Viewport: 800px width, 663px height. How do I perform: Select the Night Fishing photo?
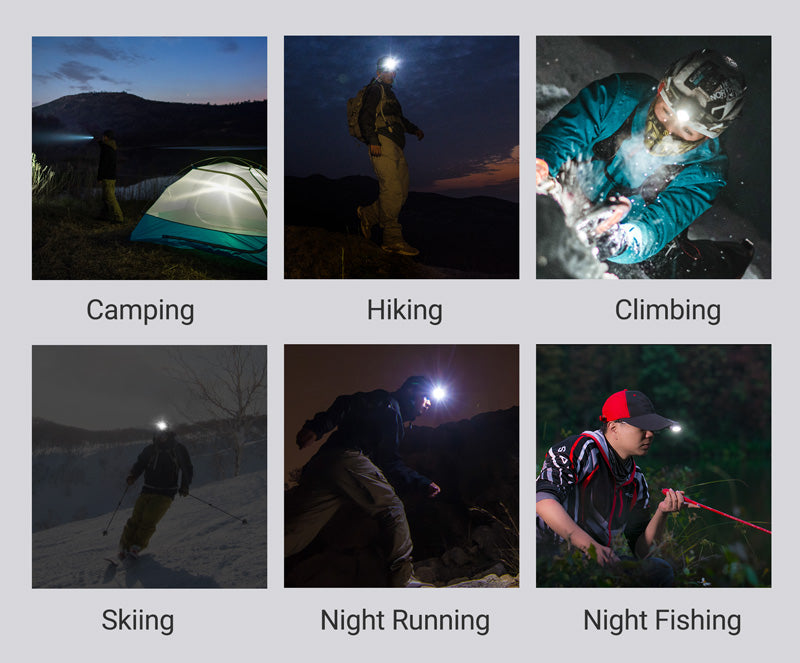coord(654,466)
